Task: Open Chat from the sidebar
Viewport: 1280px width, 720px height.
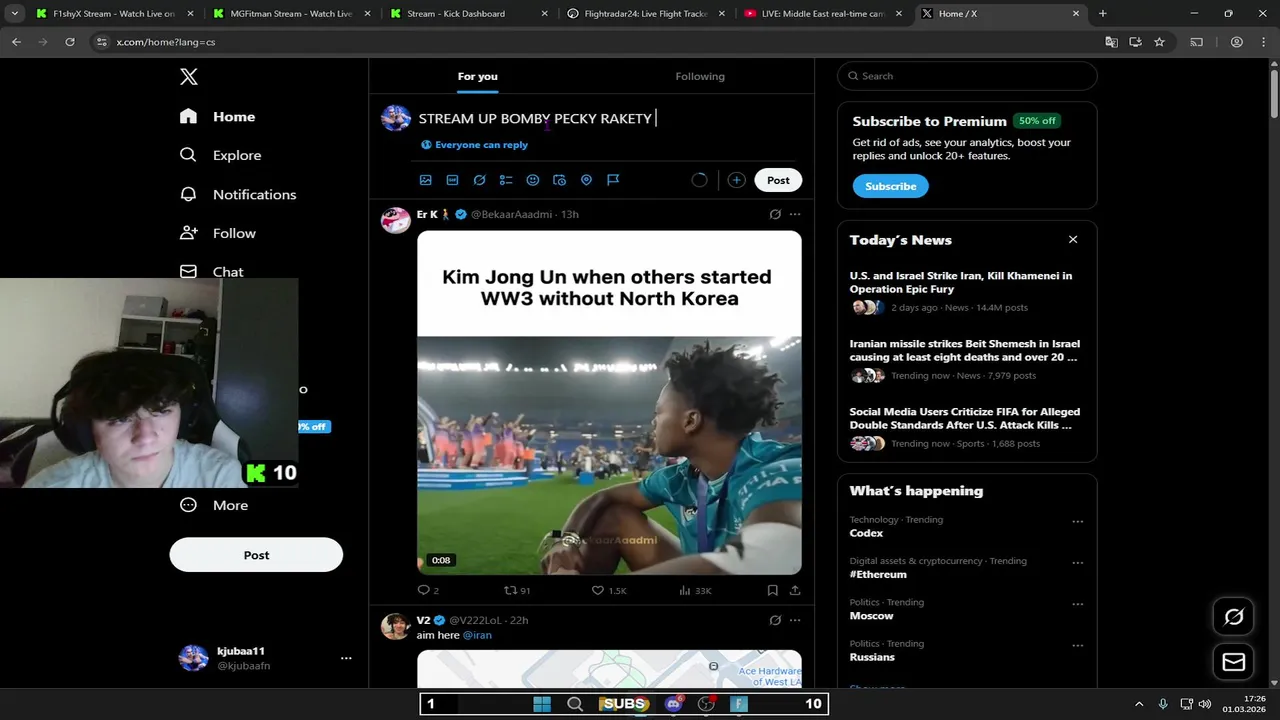Action: (211, 271)
